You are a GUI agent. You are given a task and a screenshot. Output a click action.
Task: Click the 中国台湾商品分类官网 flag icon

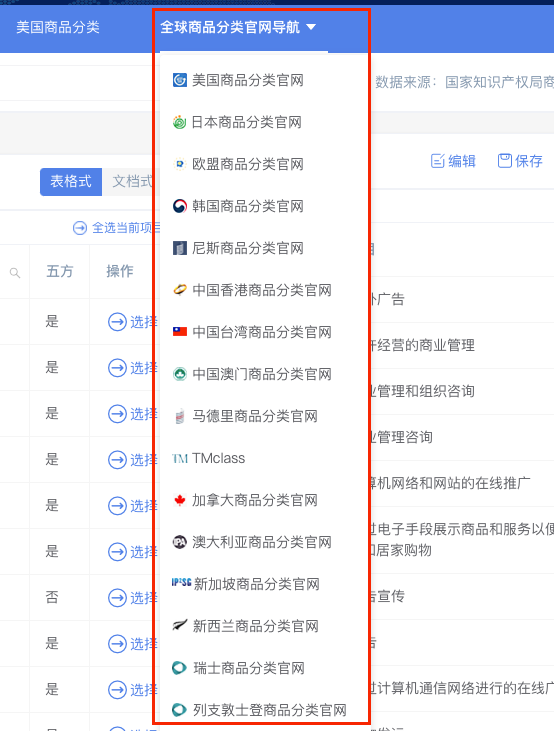[180, 331]
